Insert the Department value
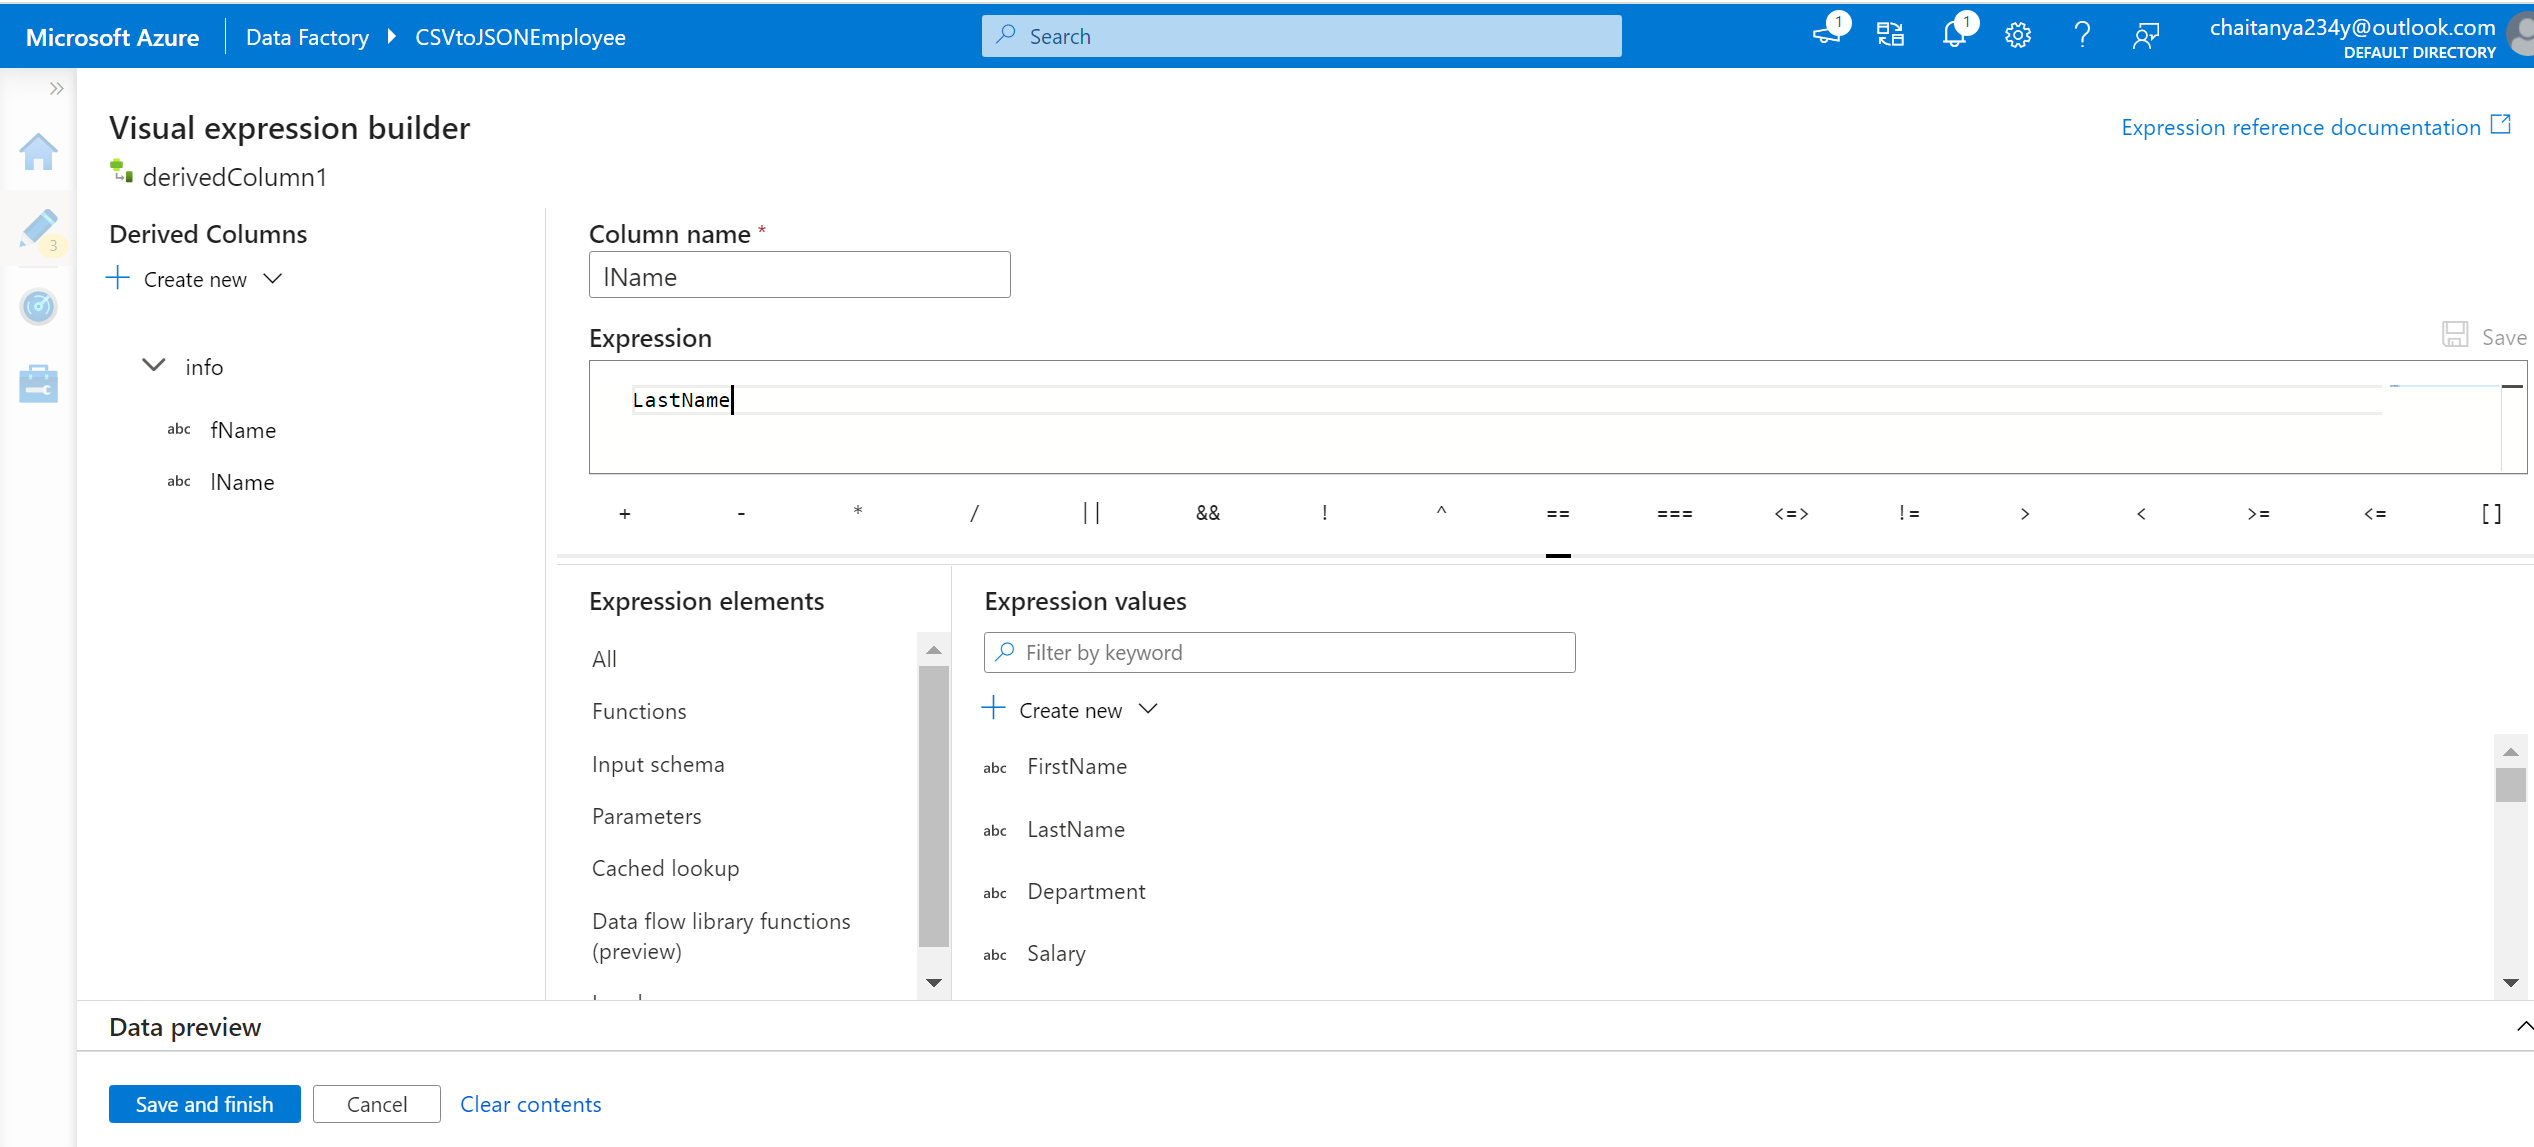This screenshot has width=2534, height=1147. [1086, 891]
